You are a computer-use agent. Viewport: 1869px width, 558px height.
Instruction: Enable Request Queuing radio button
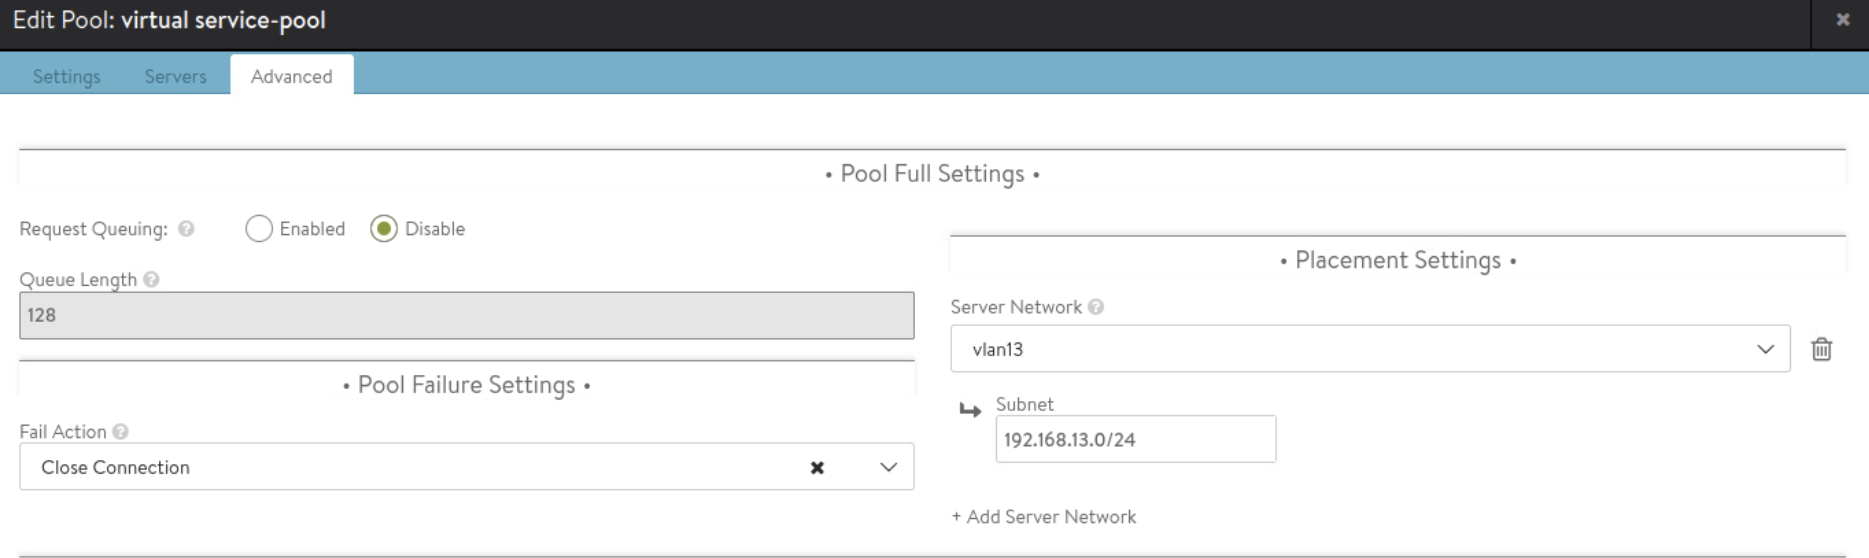tap(259, 229)
